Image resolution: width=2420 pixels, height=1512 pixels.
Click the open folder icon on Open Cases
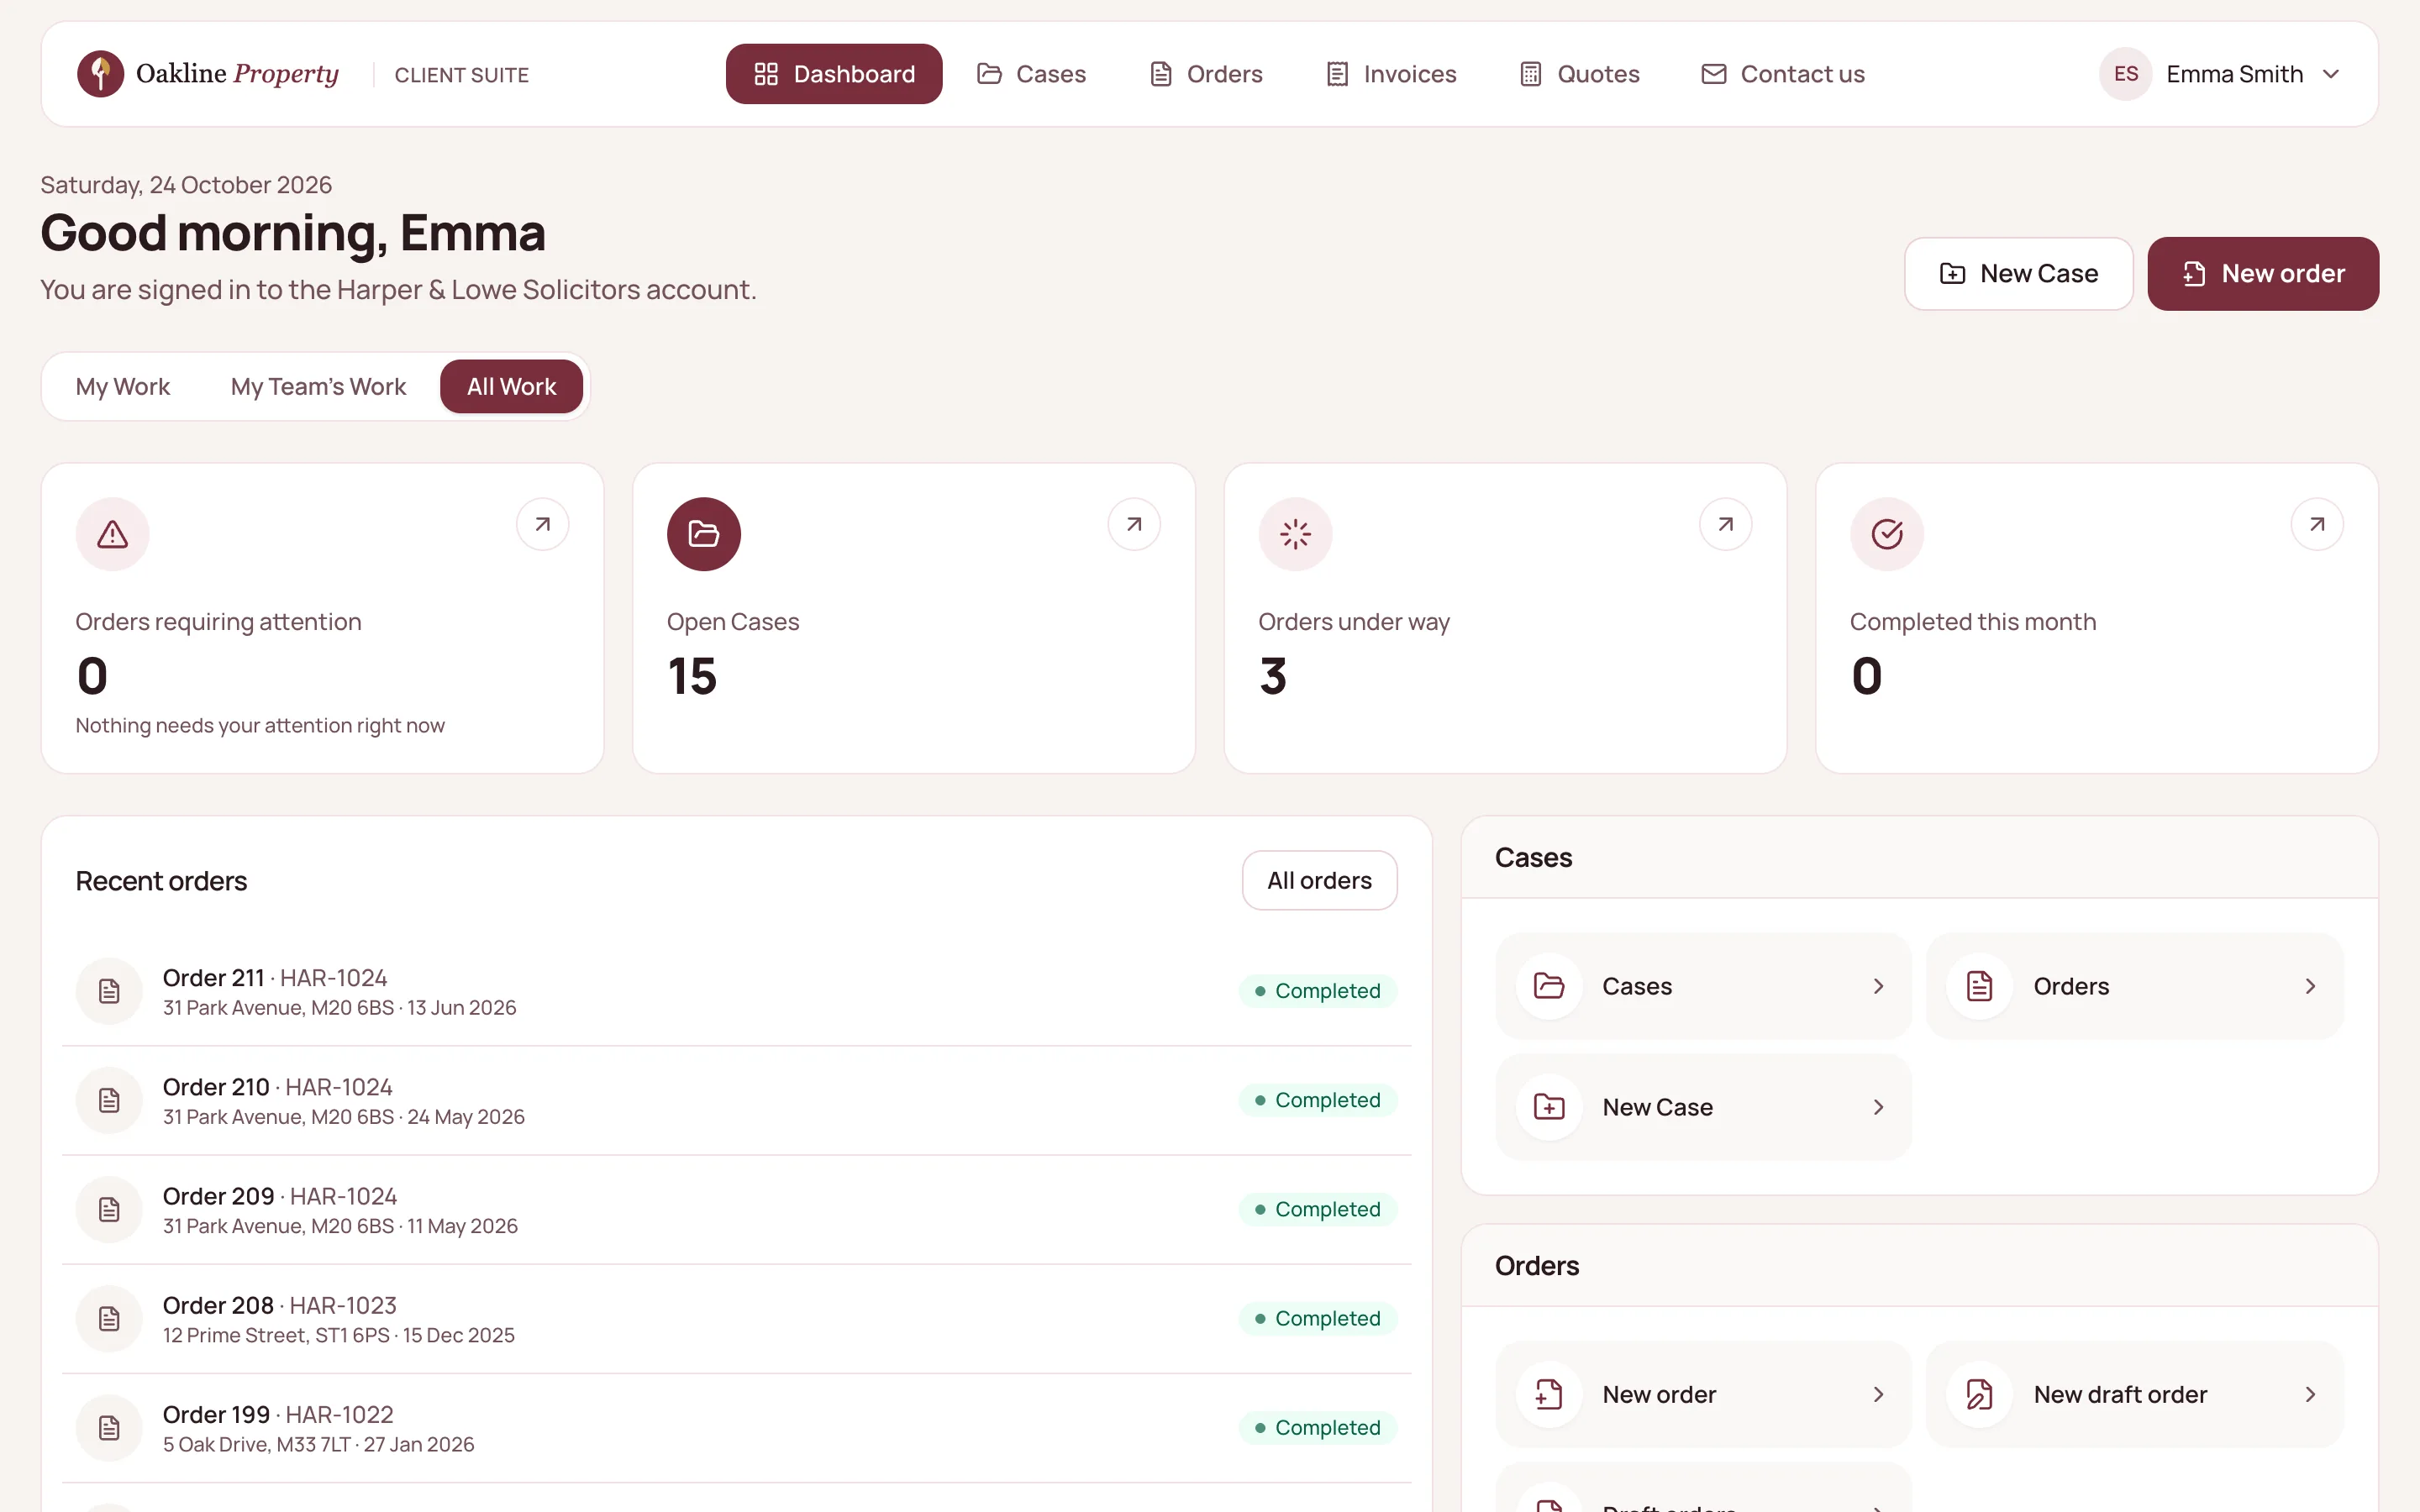[704, 534]
